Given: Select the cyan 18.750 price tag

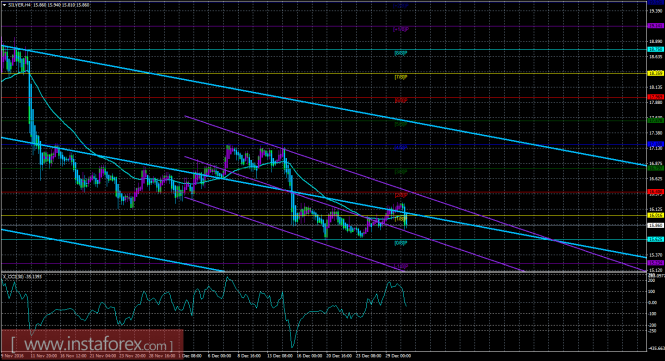Looking at the screenshot, I should click(655, 50).
